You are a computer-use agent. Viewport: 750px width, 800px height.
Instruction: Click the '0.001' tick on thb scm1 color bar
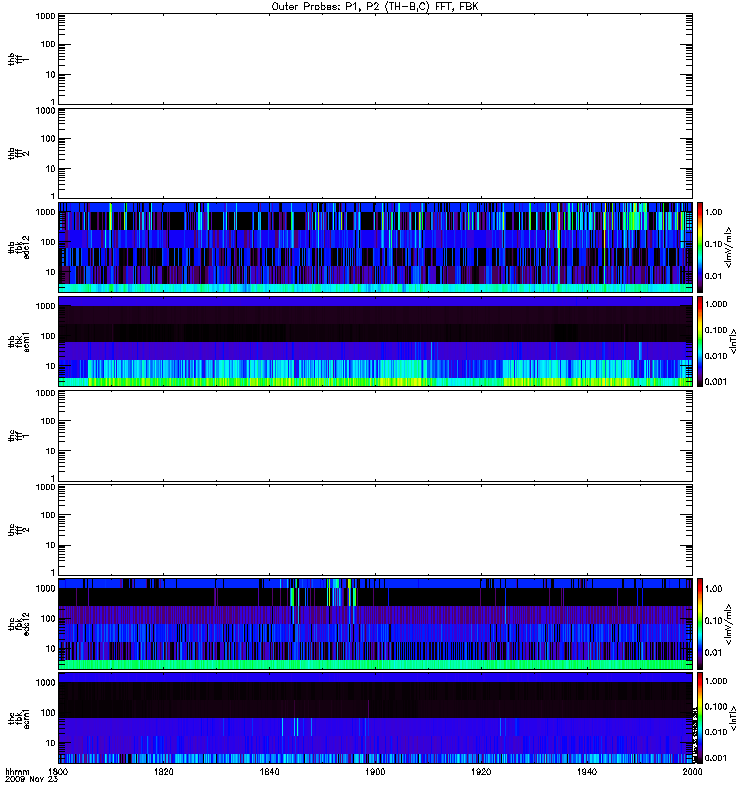[x=716, y=382]
